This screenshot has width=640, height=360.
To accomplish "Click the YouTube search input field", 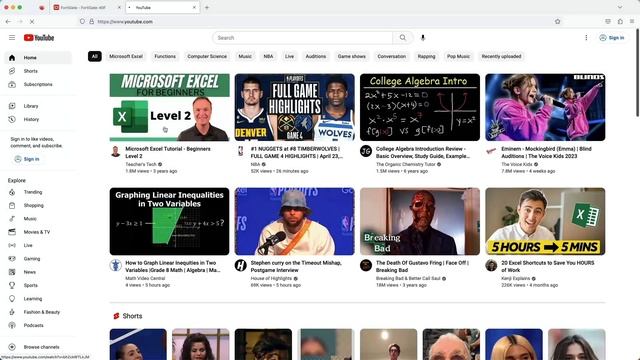I will coord(302,38).
